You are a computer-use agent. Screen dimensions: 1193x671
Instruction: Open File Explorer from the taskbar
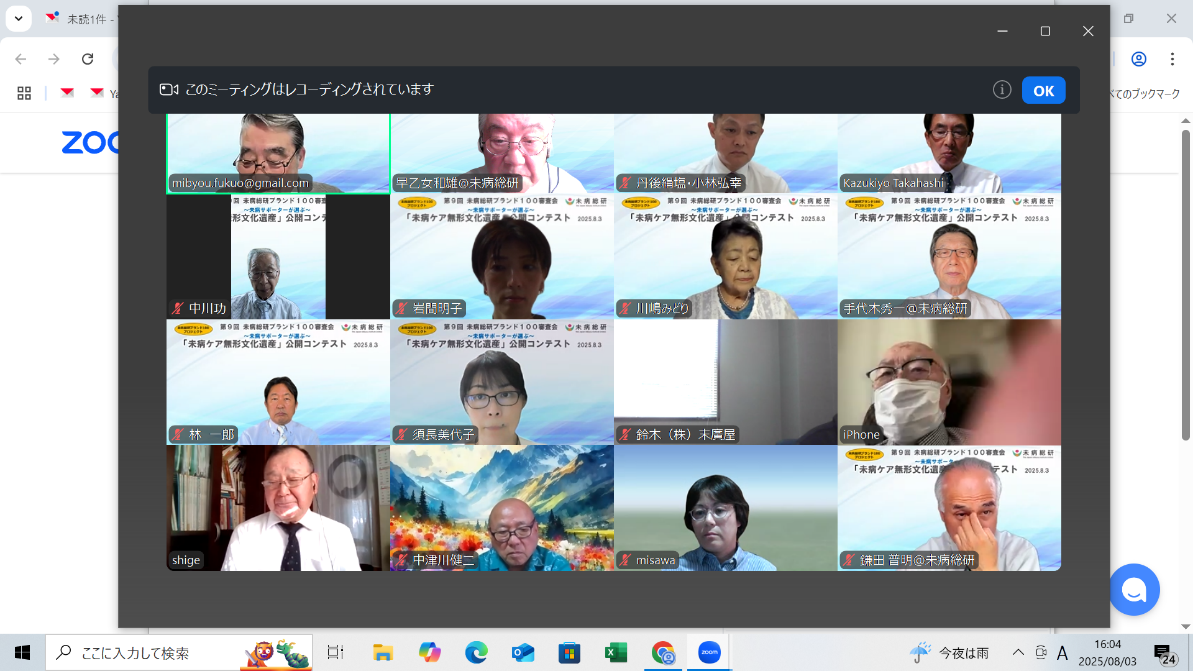[383, 653]
